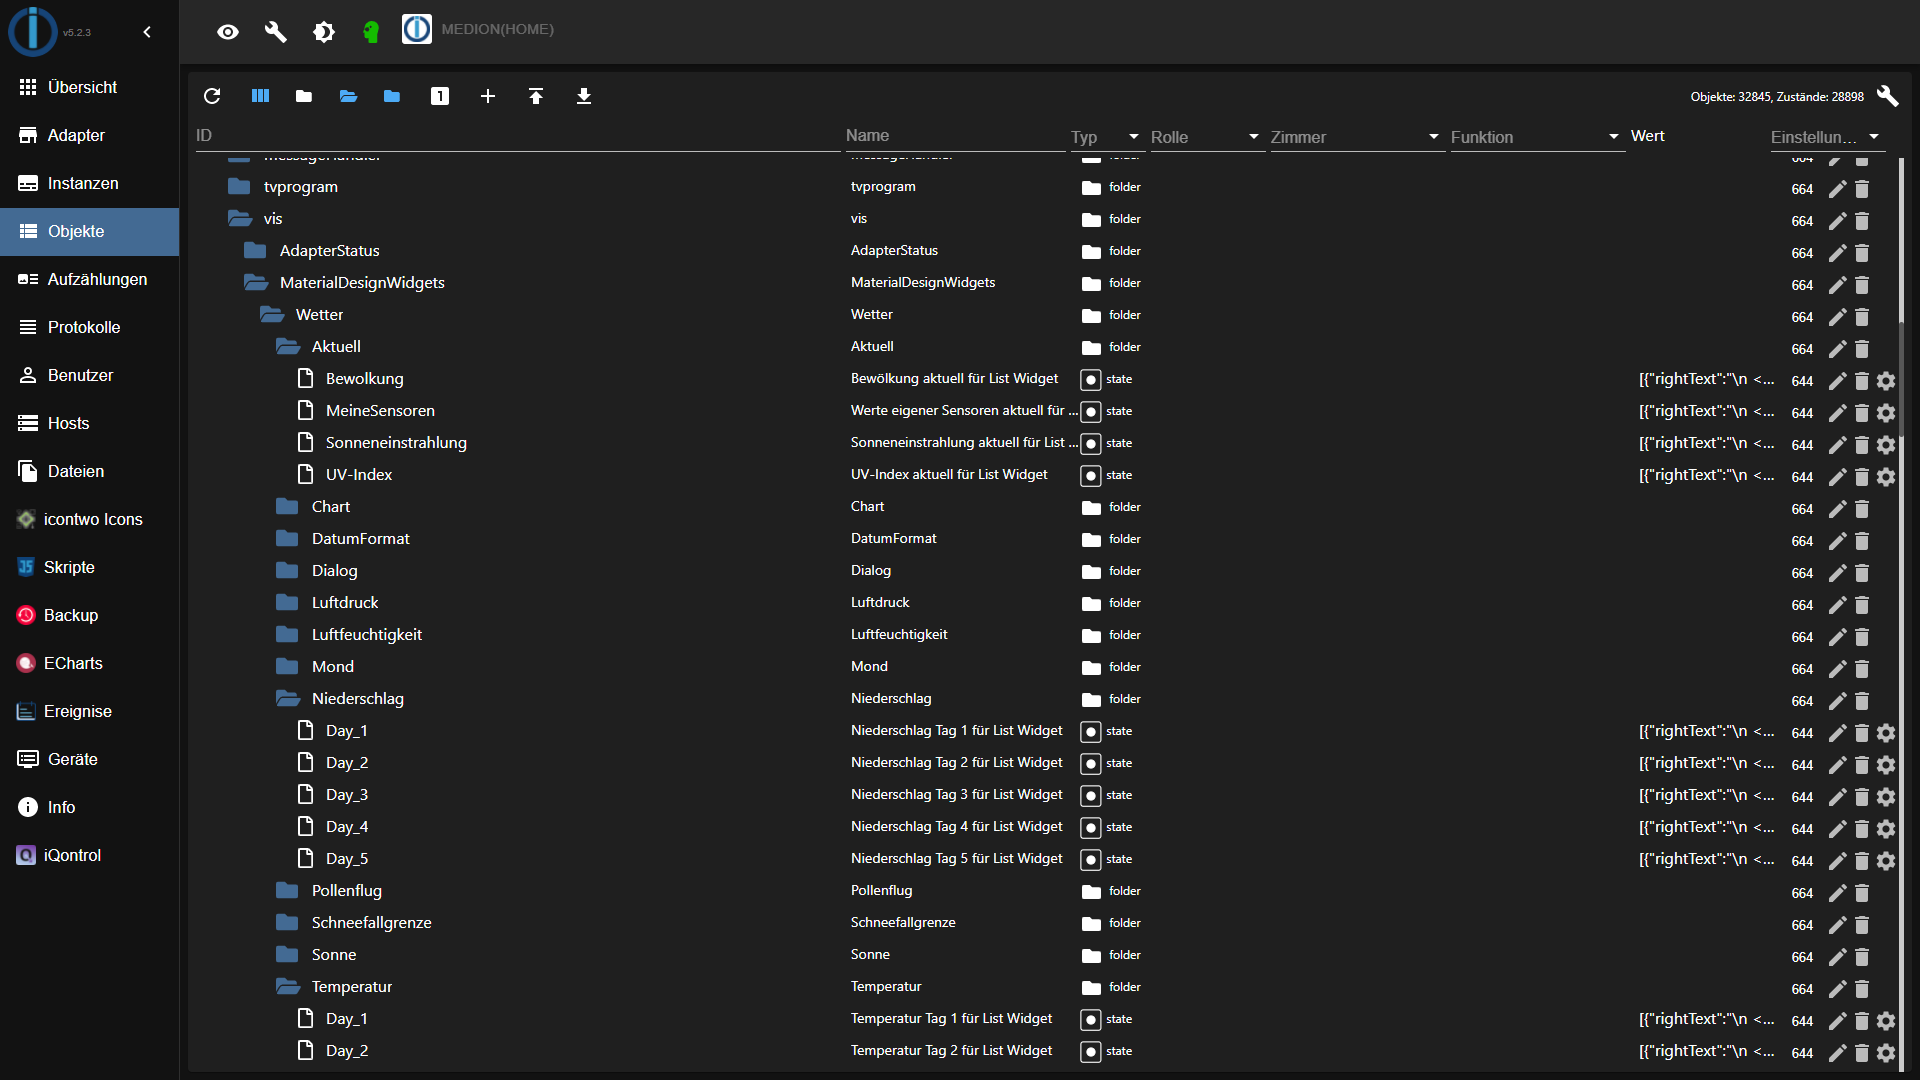
Task: Open ECharts in the sidebar
Action: pyautogui.click(x=89, y=663)
